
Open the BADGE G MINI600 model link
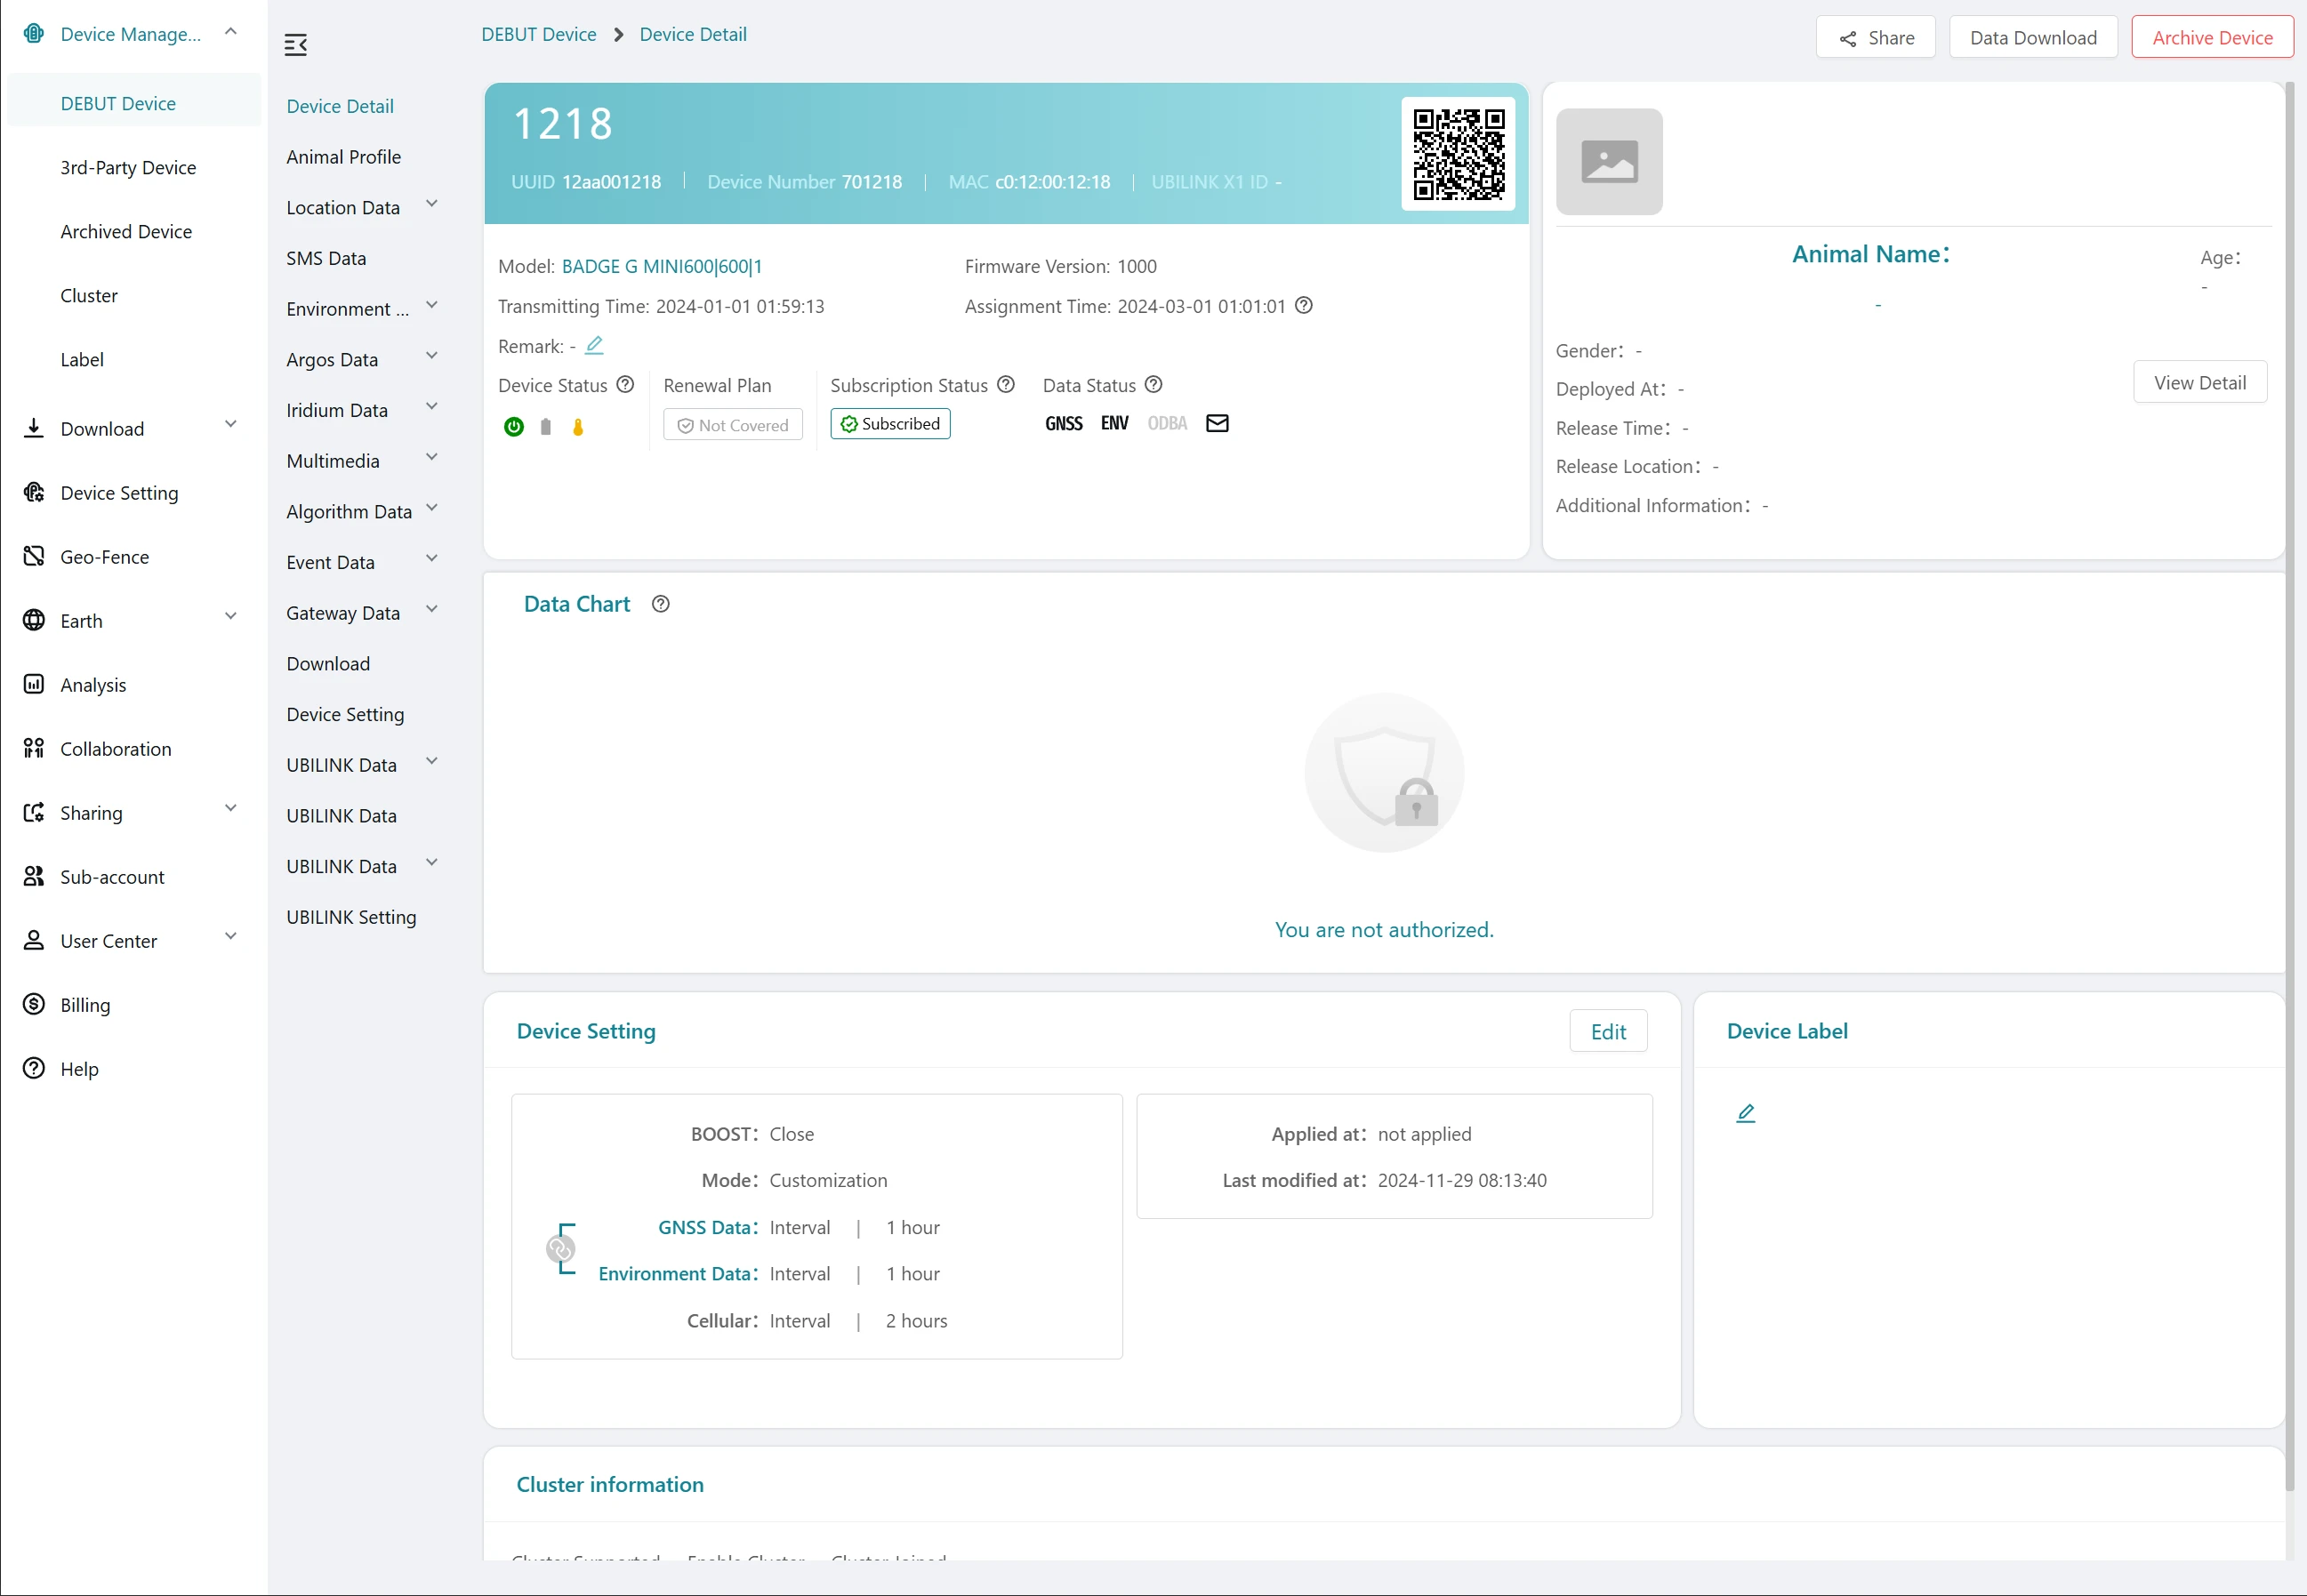(x=661, y=266)
